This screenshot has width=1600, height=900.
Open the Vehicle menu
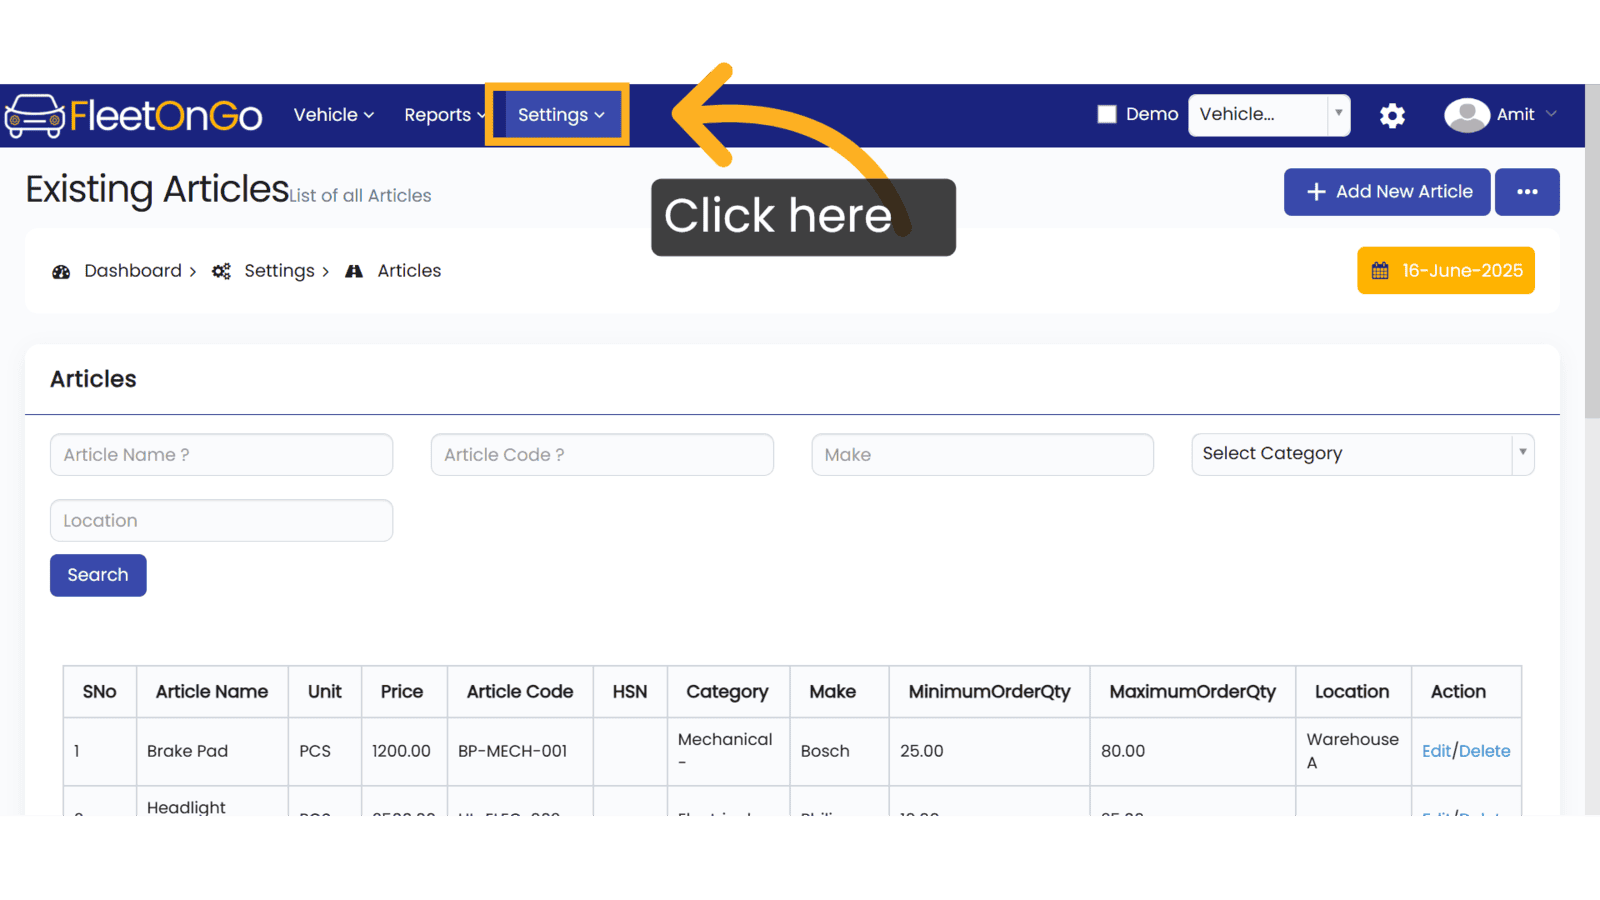pos(334,115)
